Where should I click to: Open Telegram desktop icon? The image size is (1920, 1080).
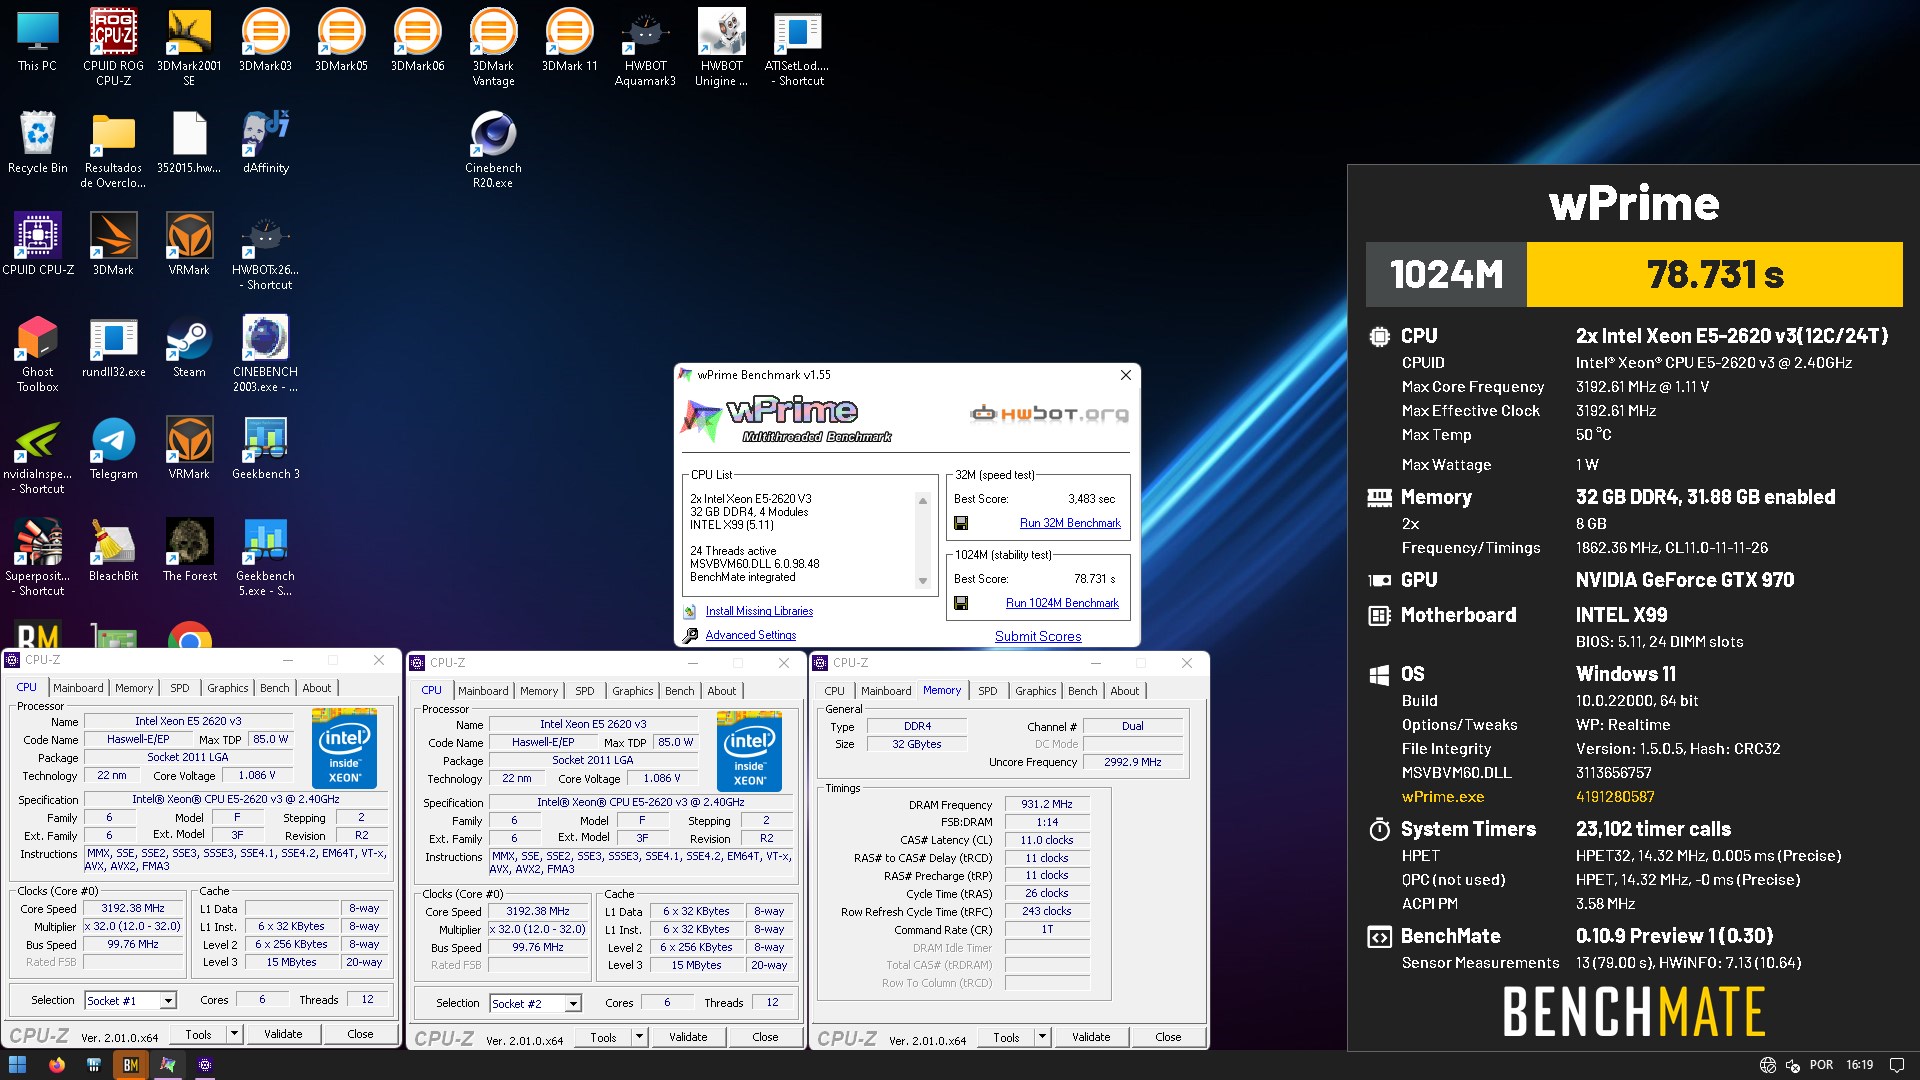(x=113, y=448)
